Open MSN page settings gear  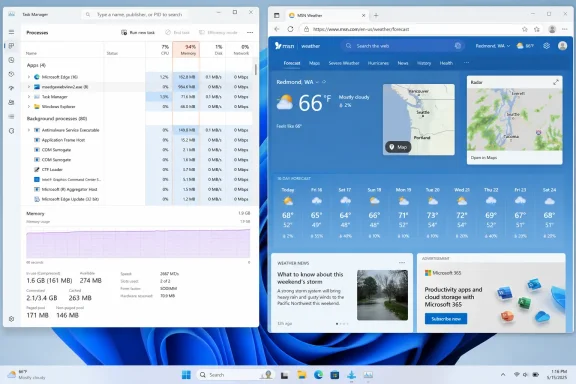[547, 46]
